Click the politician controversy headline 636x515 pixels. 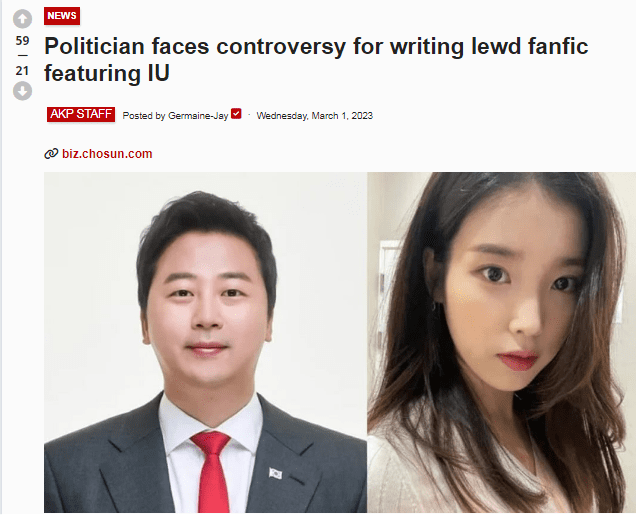[316, 59]
